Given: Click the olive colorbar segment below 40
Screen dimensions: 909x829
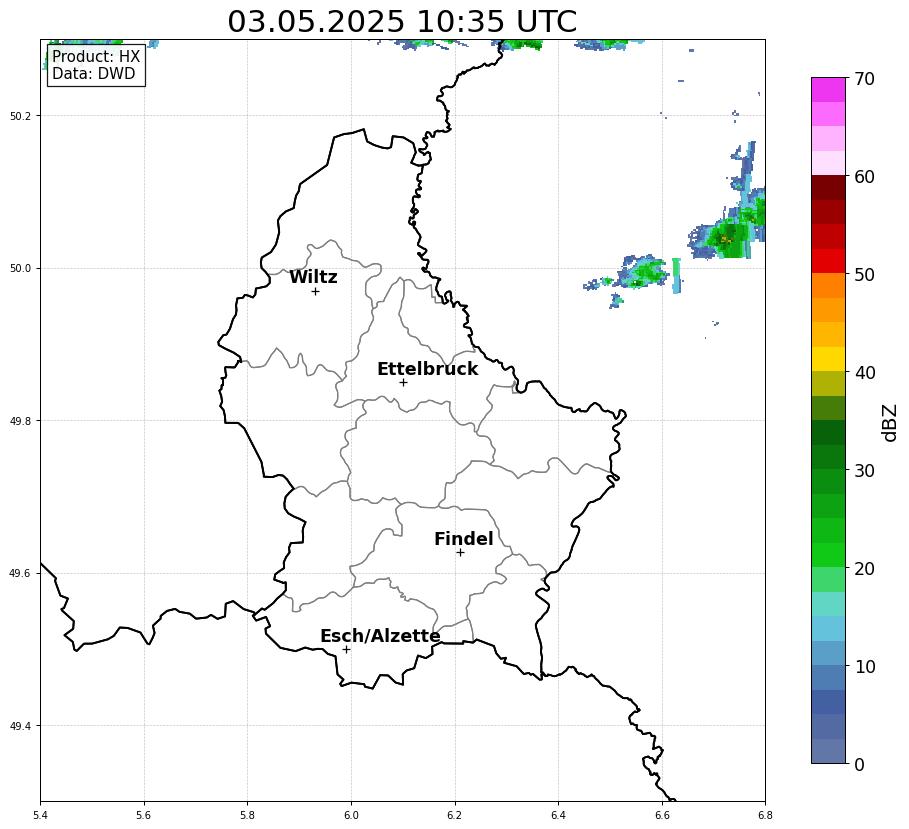Looking at the screenshot, I should (x=828, y=383).
